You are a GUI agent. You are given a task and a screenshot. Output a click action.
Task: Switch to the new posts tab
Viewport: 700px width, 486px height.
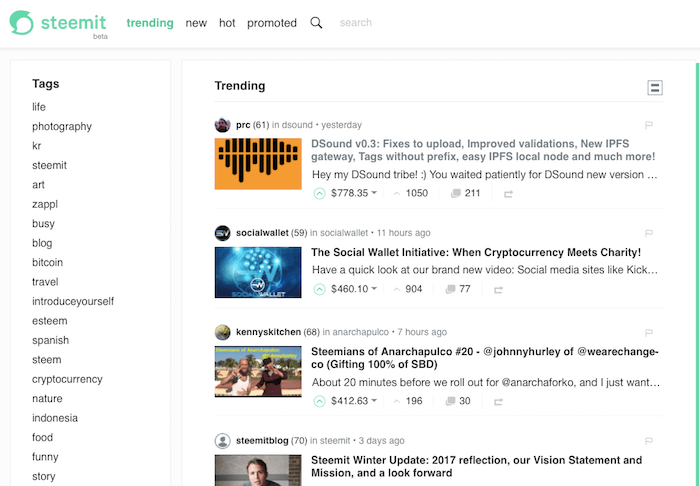click(196, 23)
